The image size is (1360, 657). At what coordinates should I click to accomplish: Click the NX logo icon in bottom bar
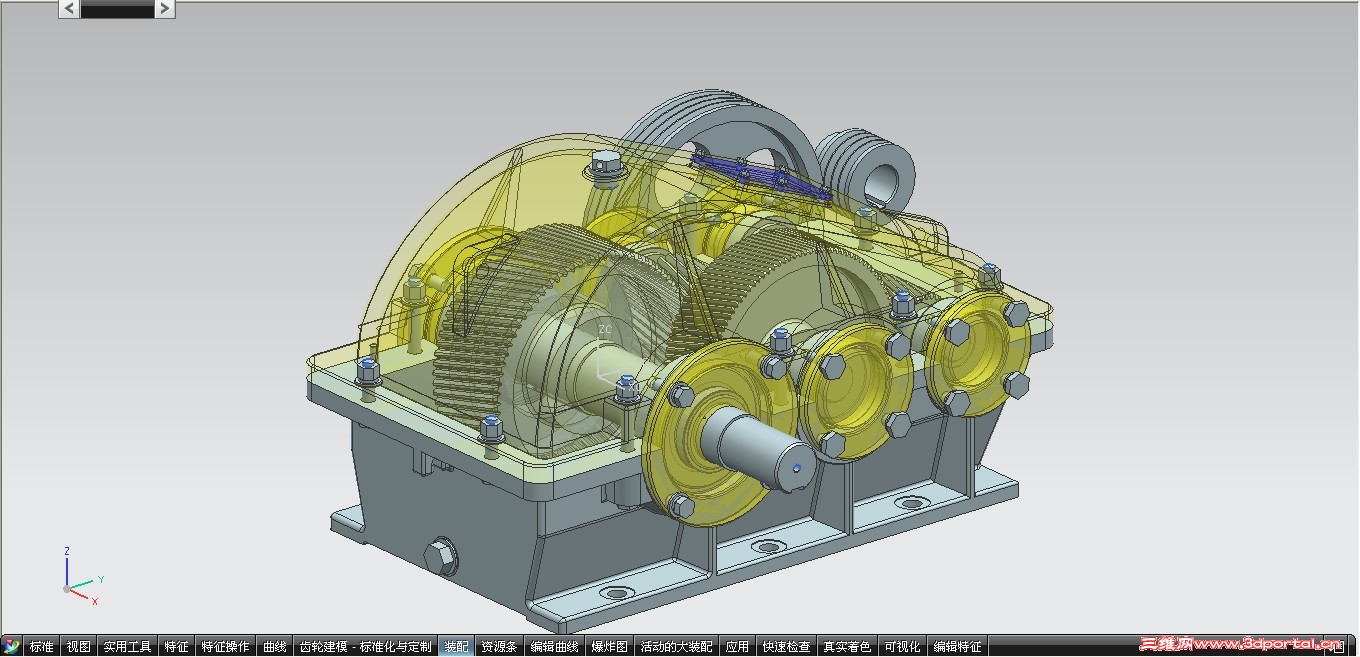[x=12, y=646]
